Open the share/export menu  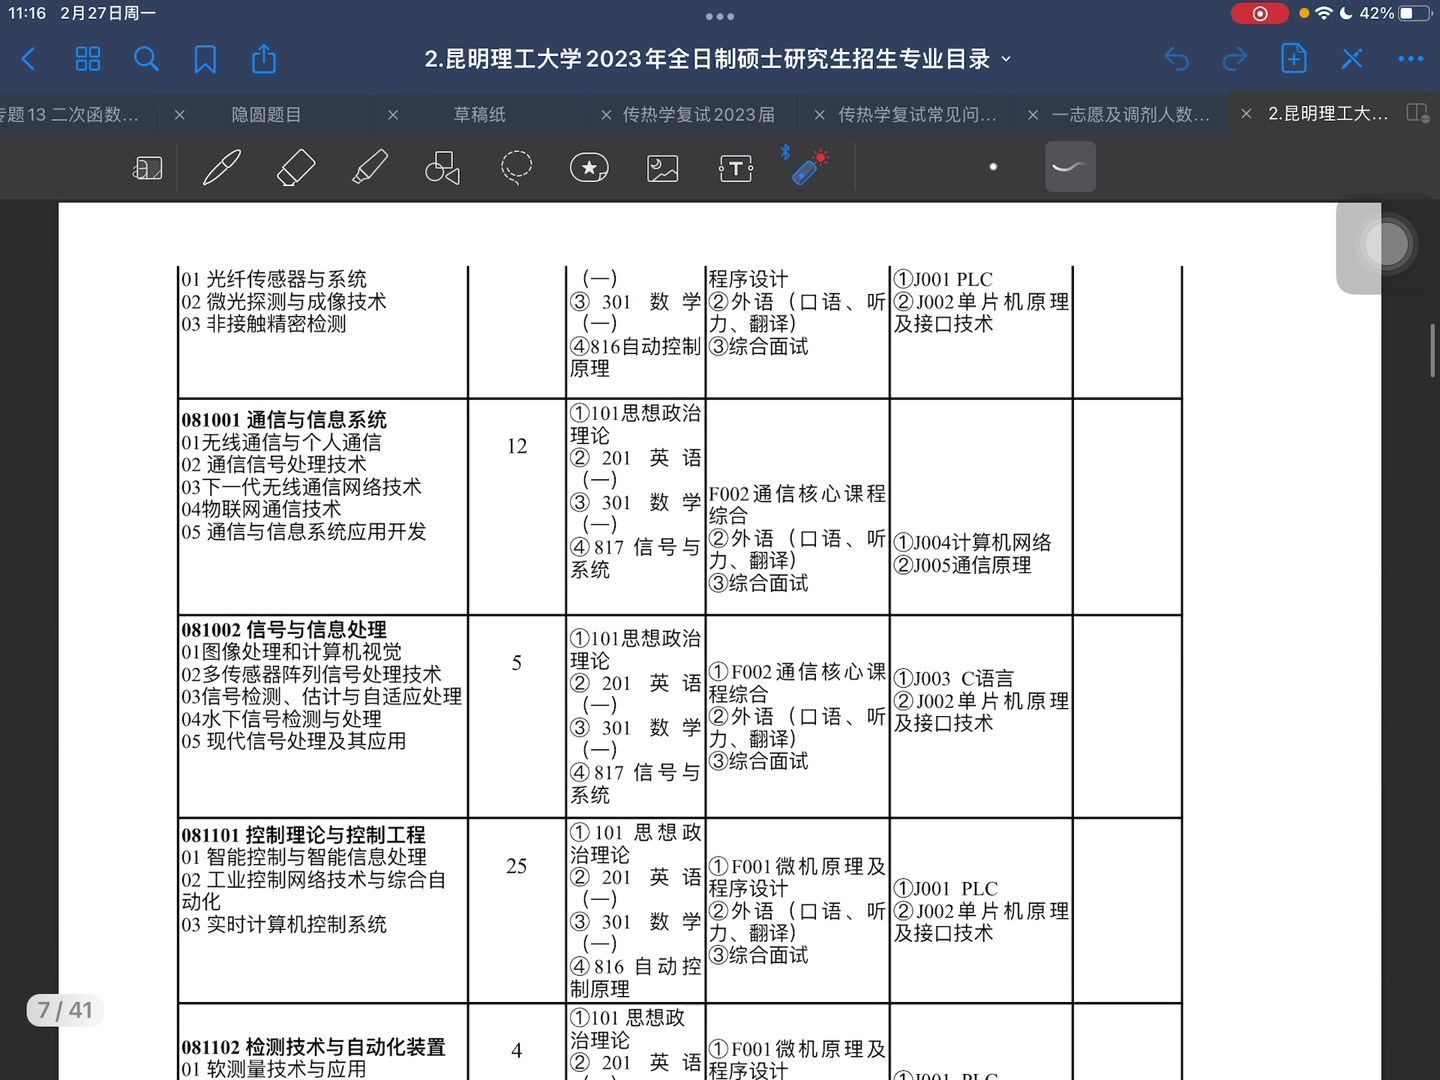[264, 58]
